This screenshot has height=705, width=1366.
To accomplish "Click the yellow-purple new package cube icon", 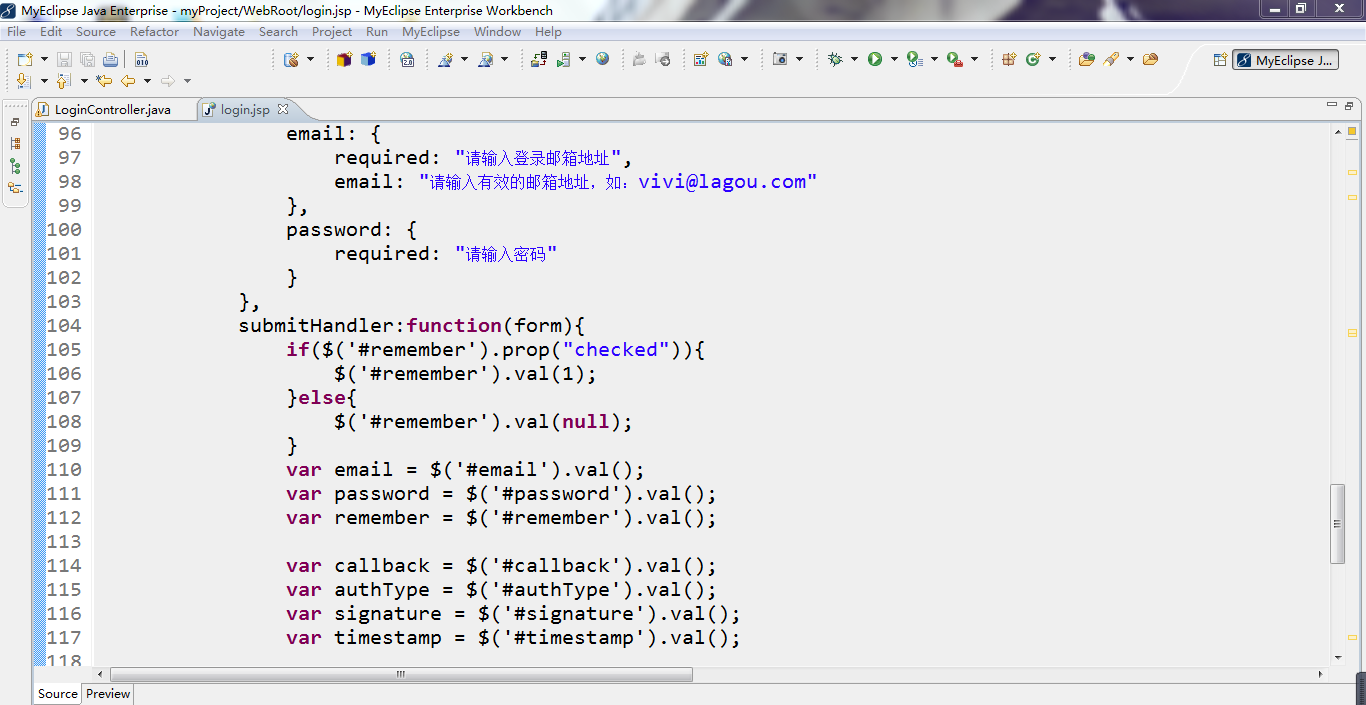I will tap(344, 60).
